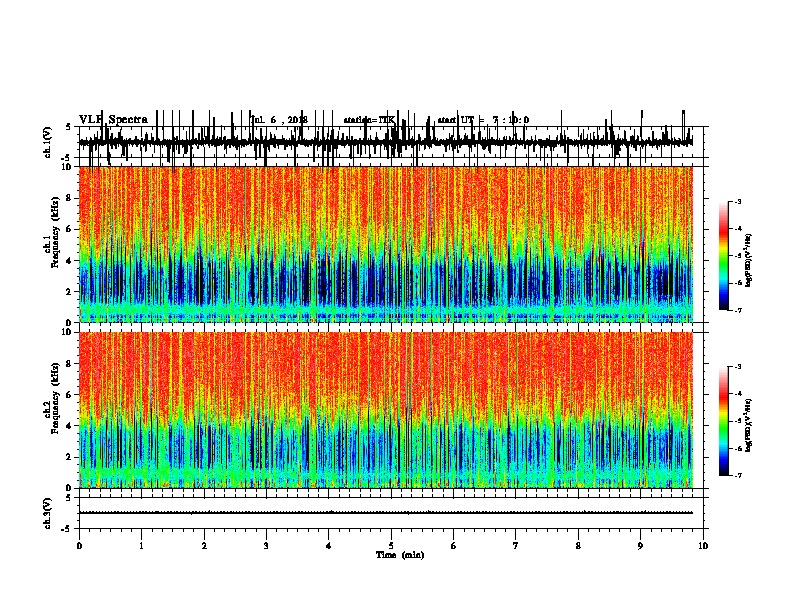Click inside the ch.1 spectrogram panel
The image size is (792, 612).
385,244
